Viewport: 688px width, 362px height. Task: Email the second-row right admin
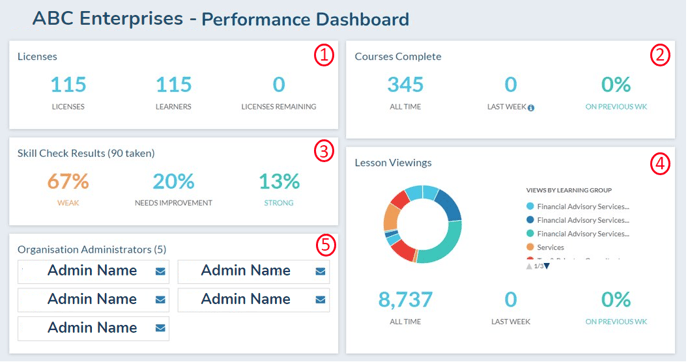pos(320,300)
